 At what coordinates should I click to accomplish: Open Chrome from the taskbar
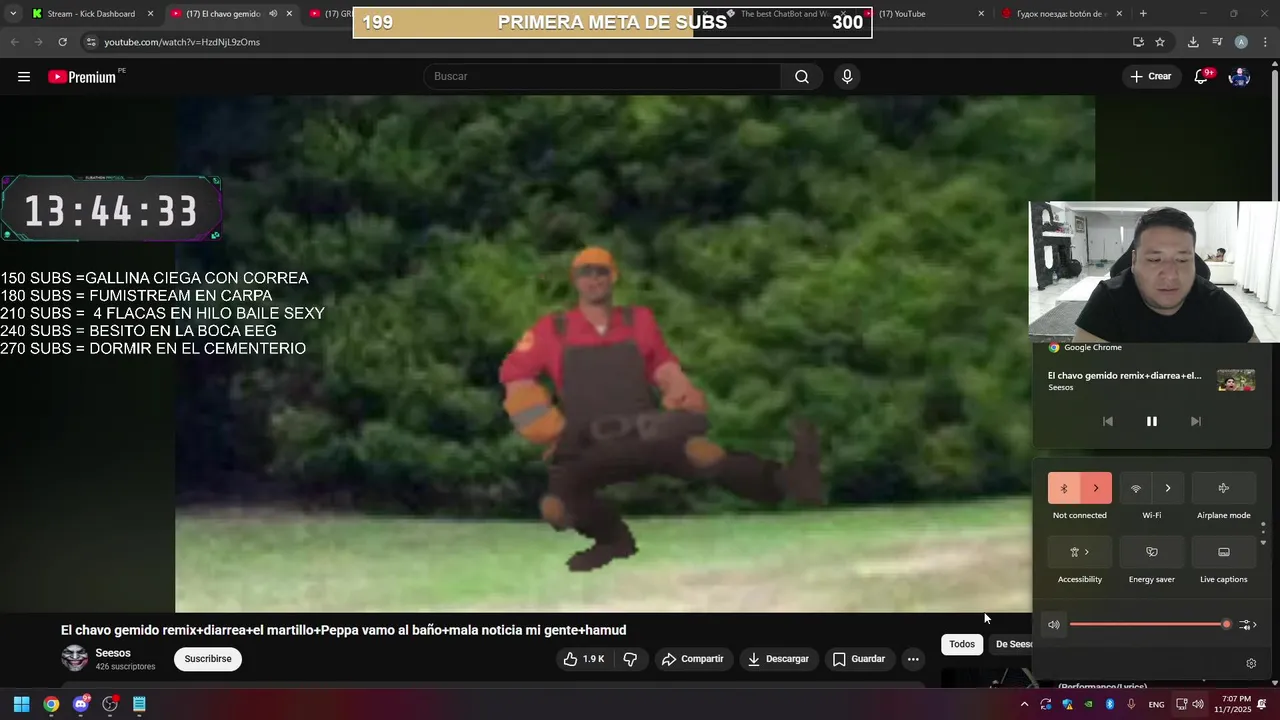click(x=51, y=704)
